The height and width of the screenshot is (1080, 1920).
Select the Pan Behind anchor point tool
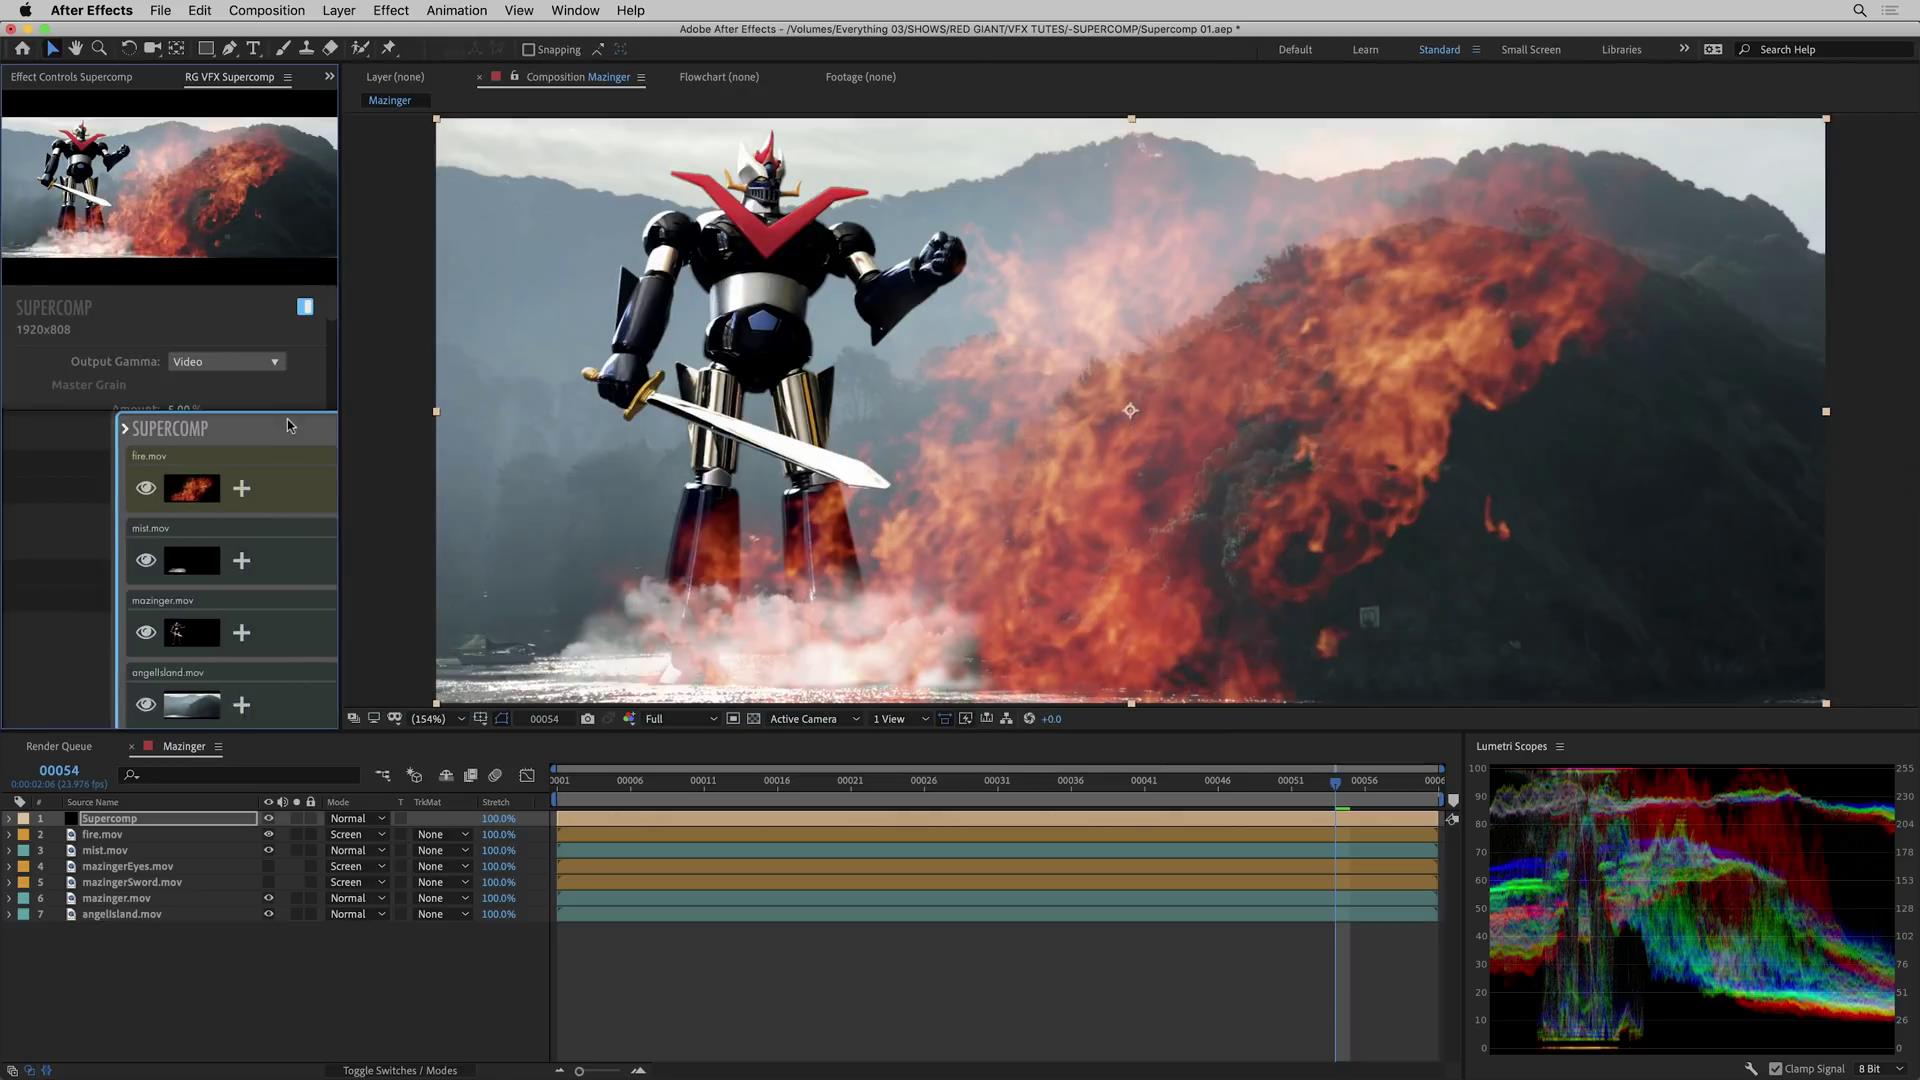click(176, 48)
